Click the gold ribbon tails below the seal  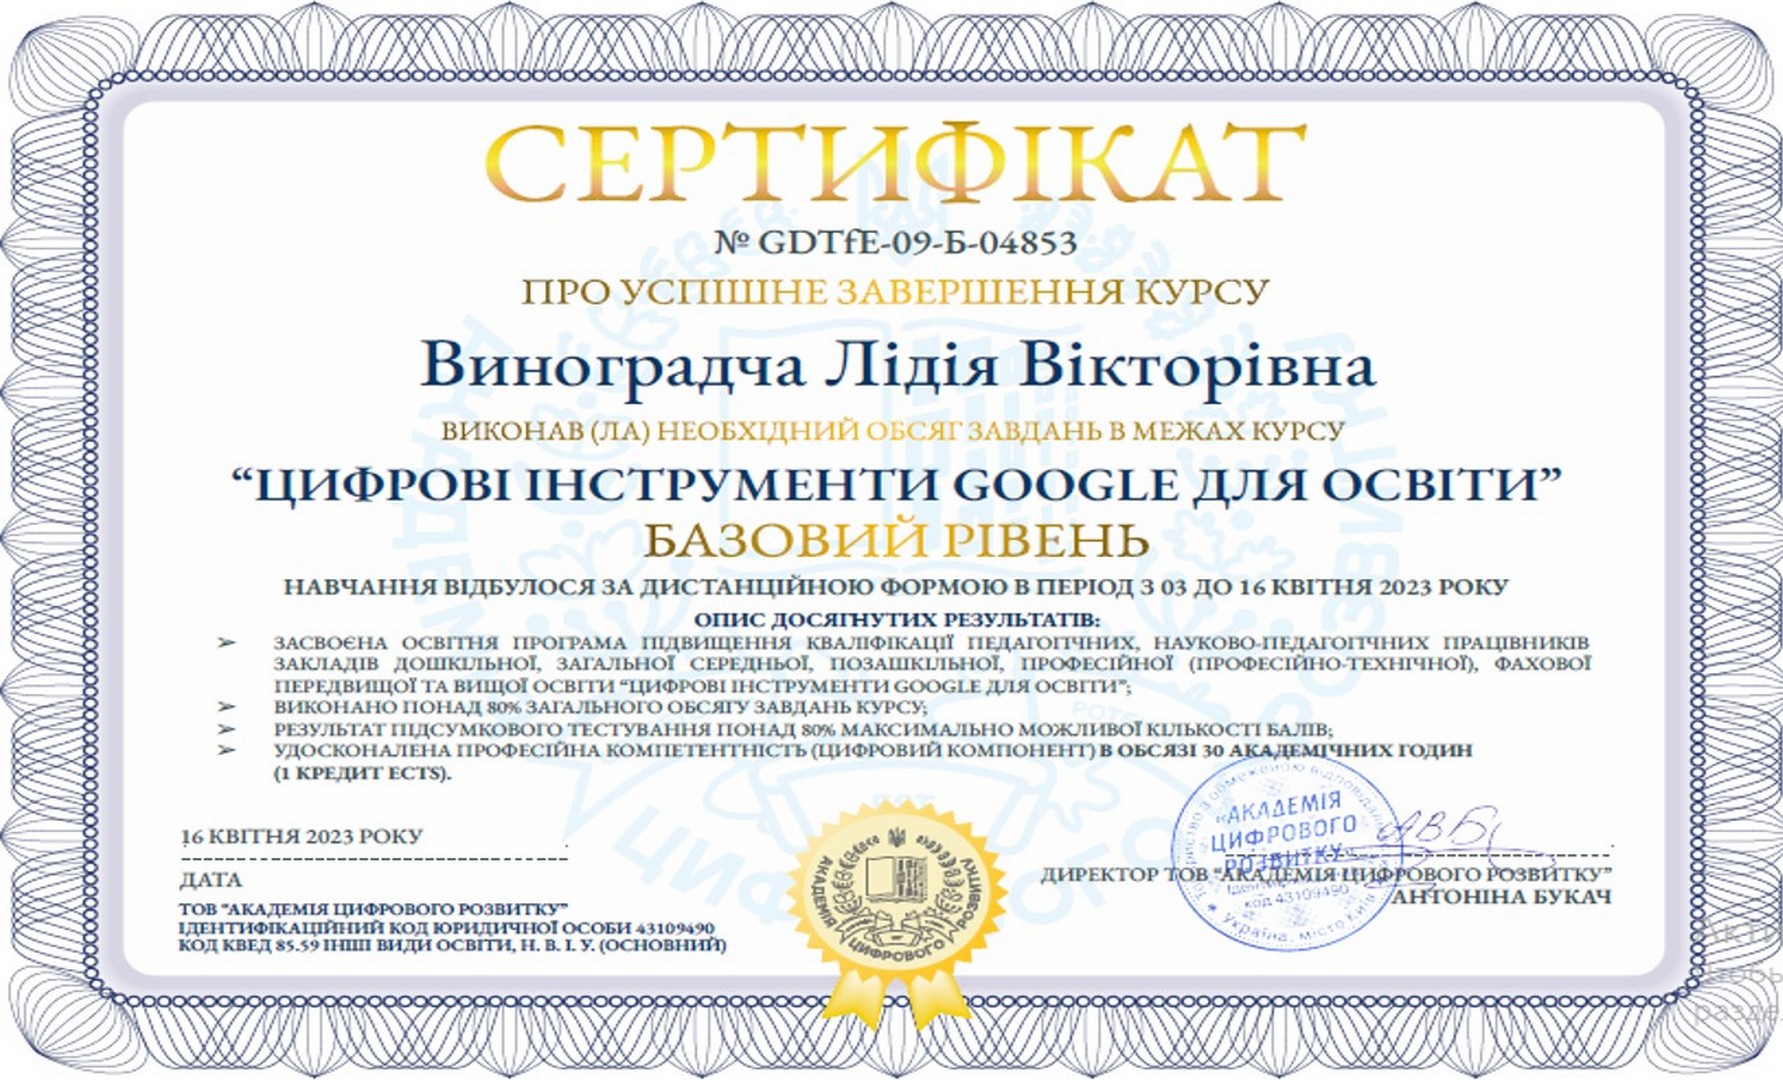tap(897, 1000)
